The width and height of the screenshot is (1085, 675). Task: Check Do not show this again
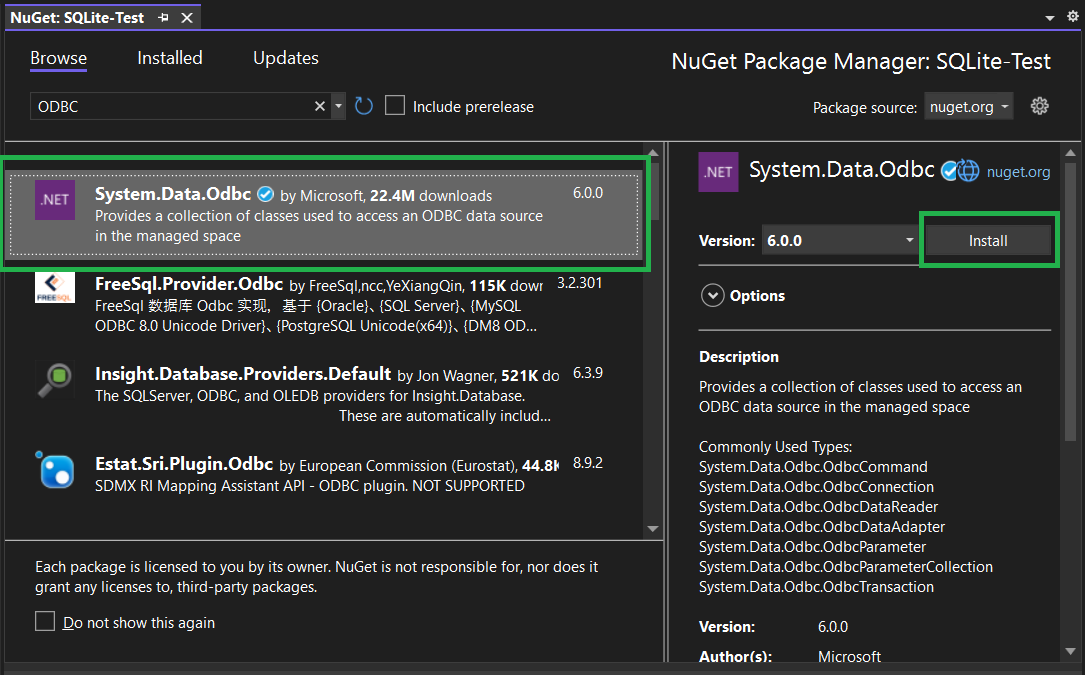tap(45, 621)
